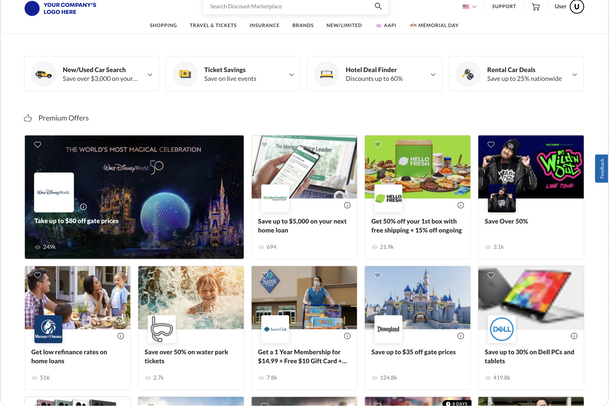Click the bed icon in Hotel Deal Finder
Image resolution: width=609 pixels, height=406 pixels.
pyautogui.click(x=326, y=74)
